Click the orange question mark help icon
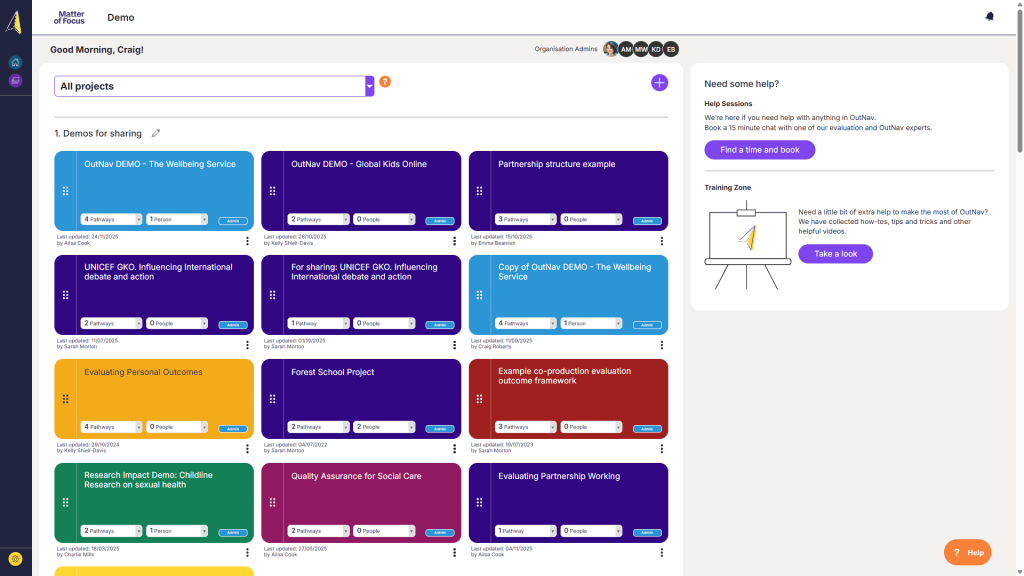Screen dimensions: 1024x576 point(385,82)
